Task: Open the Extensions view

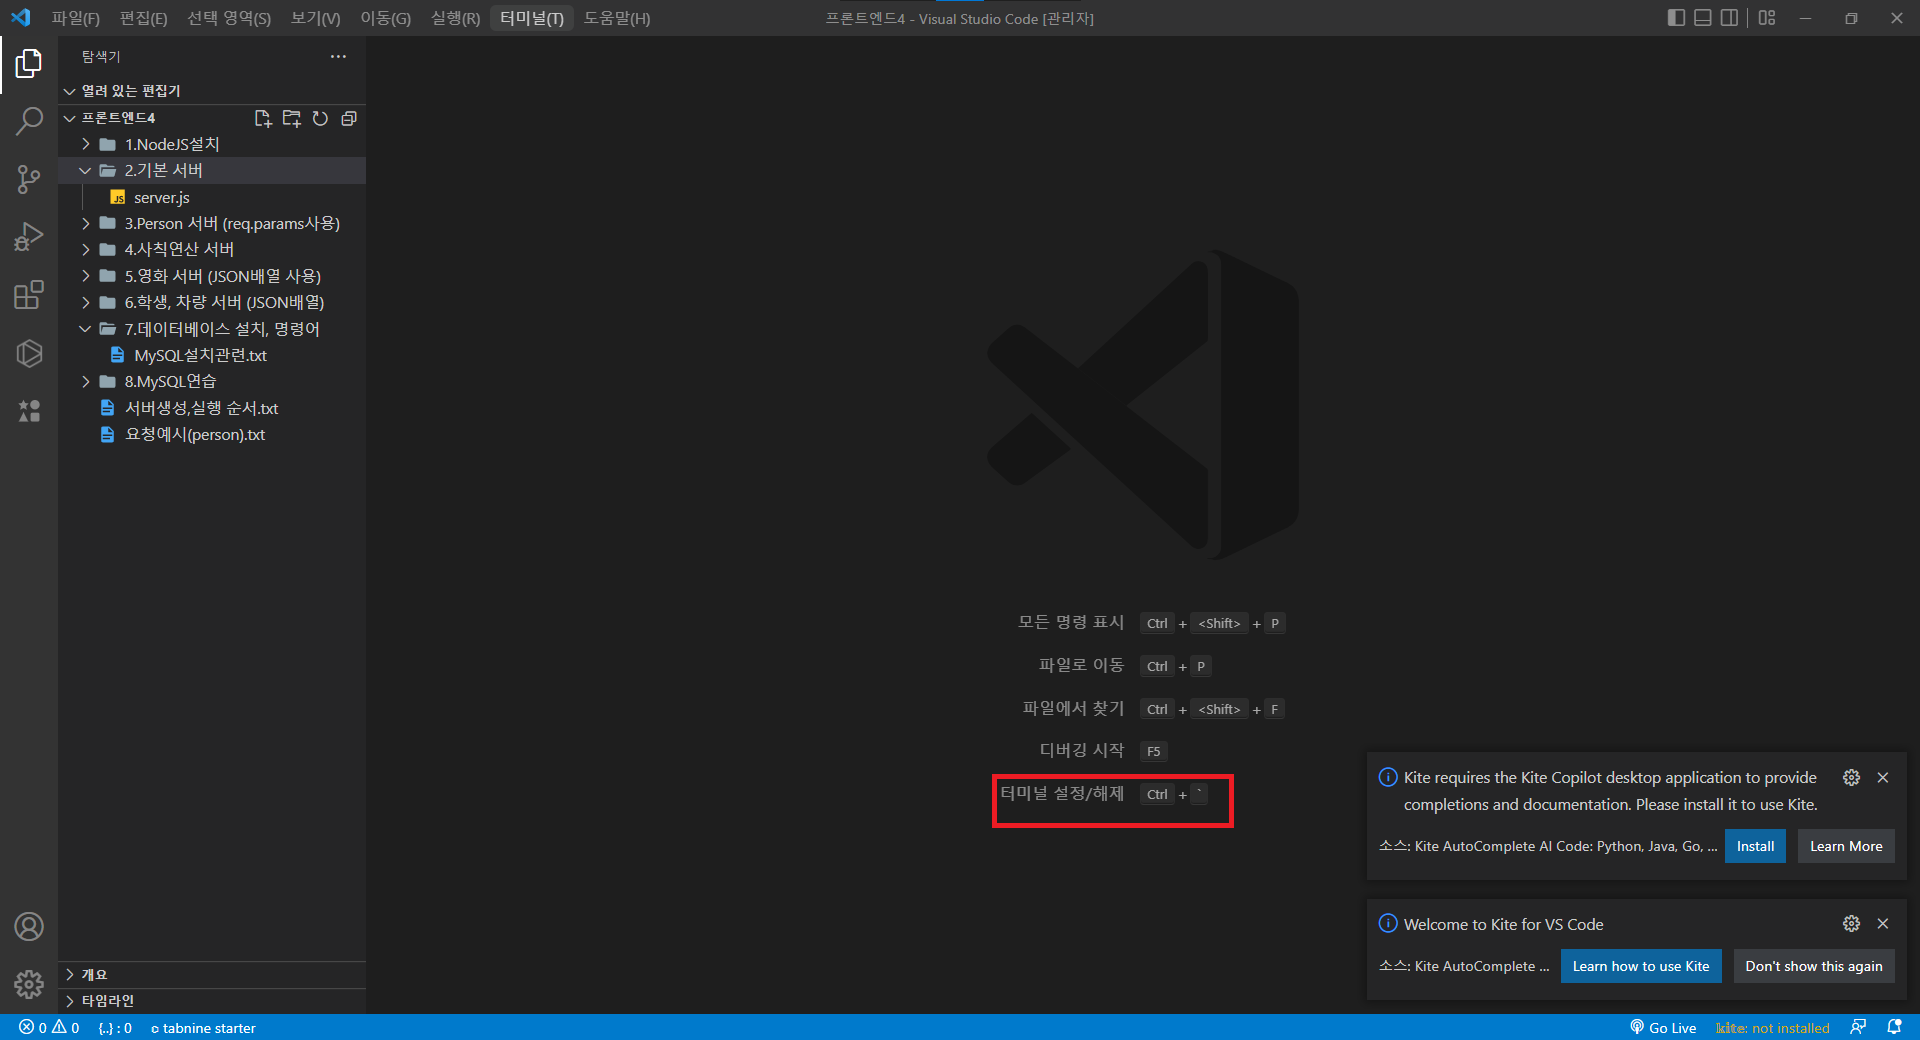Action: pos(29,296)
